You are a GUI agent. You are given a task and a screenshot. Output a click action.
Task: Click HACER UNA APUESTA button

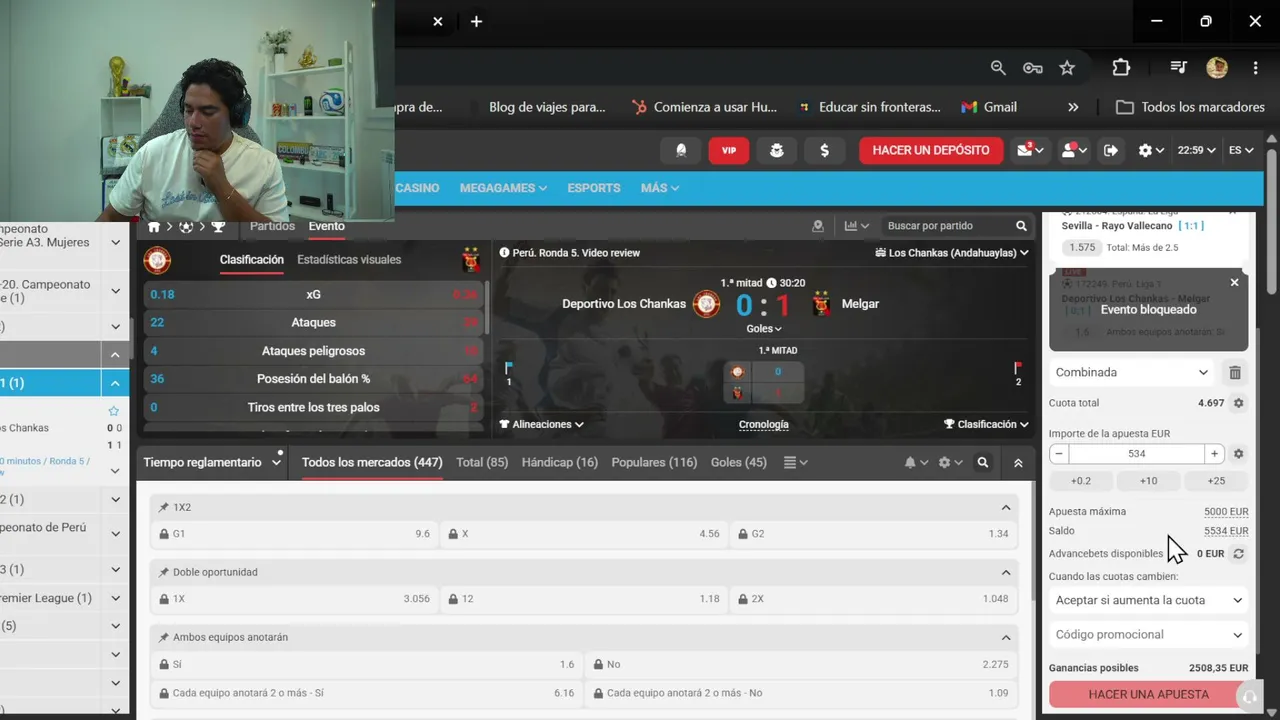(1148, 694)
